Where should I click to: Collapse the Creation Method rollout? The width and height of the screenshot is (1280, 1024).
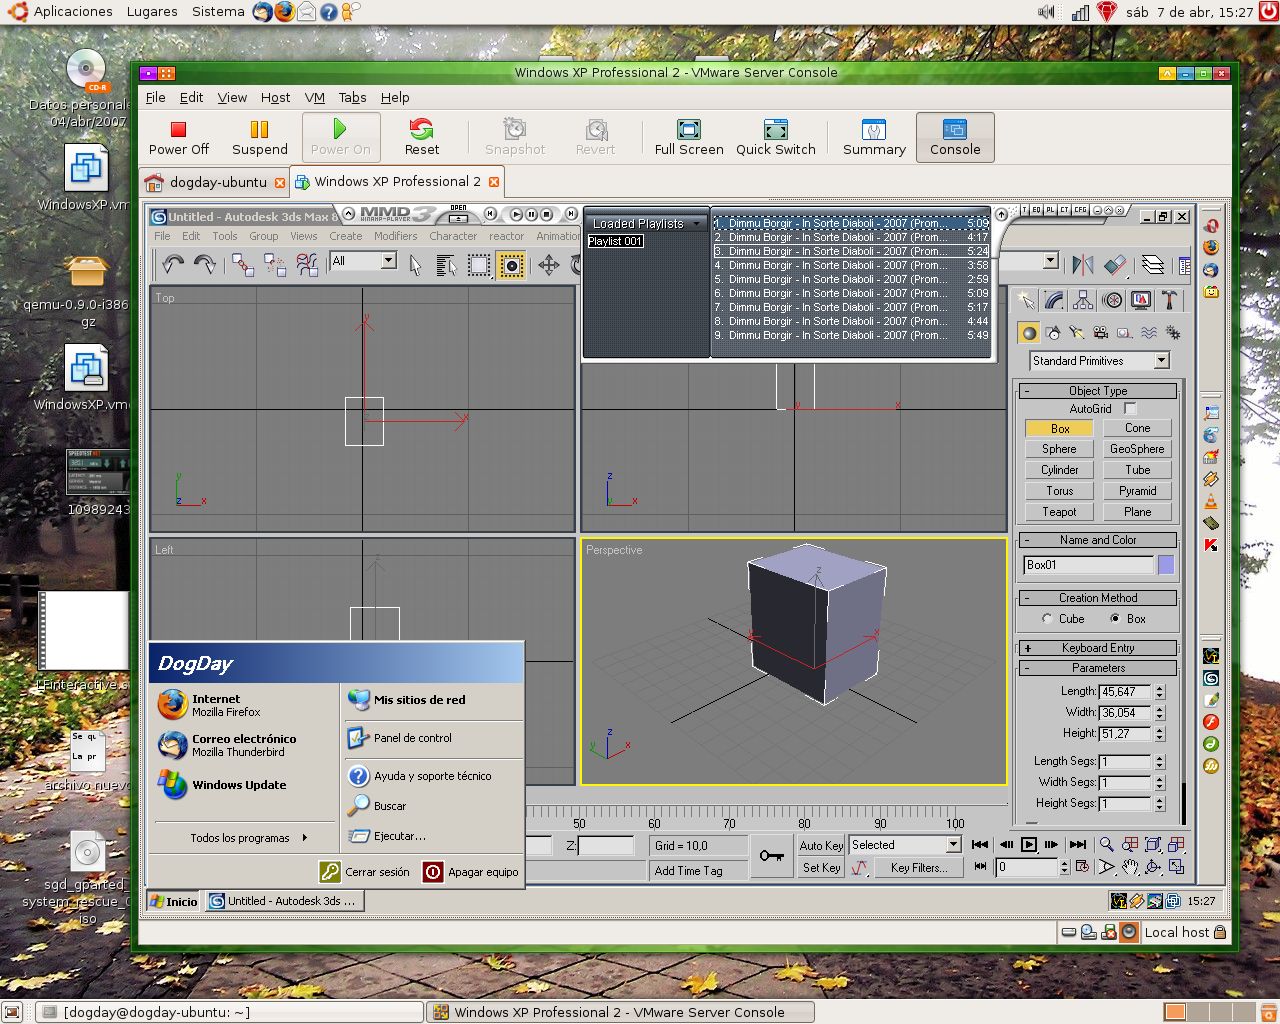coord(1098,598)
